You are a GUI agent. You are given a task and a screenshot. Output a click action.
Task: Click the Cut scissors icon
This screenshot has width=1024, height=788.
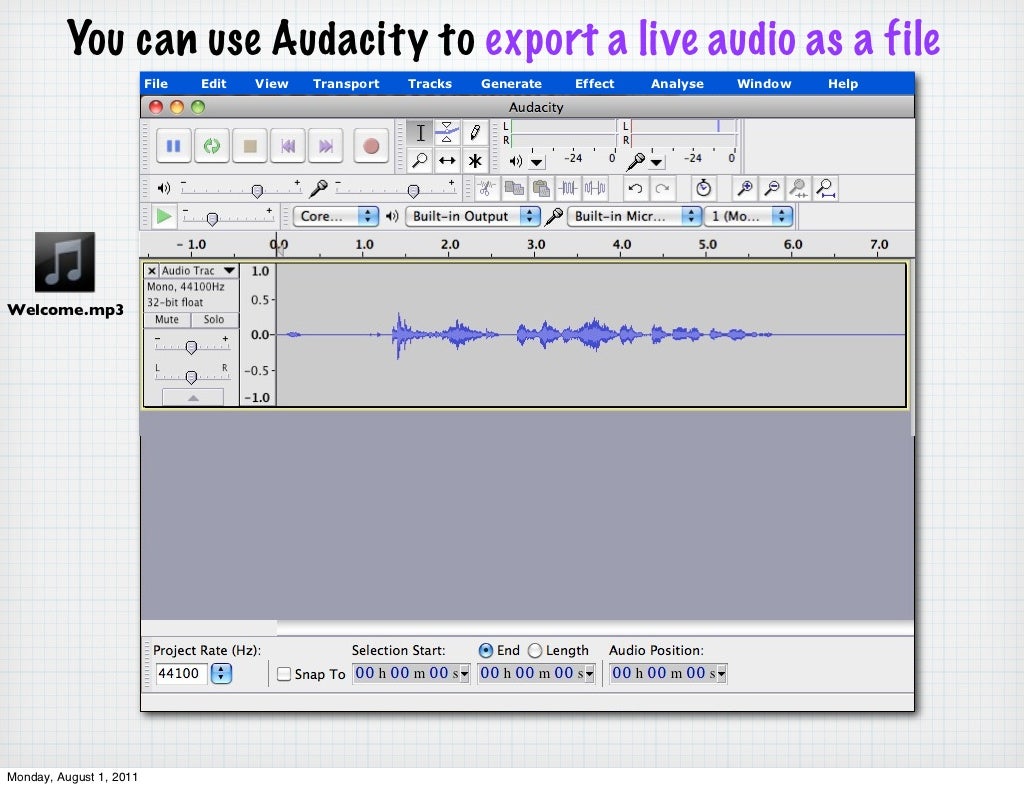485,189
